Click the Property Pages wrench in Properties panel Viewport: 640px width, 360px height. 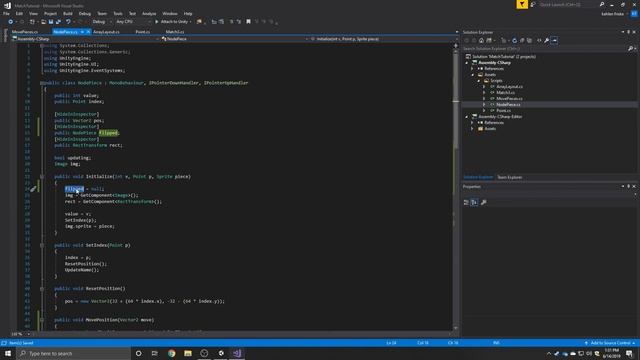click(x=484, y=202)
